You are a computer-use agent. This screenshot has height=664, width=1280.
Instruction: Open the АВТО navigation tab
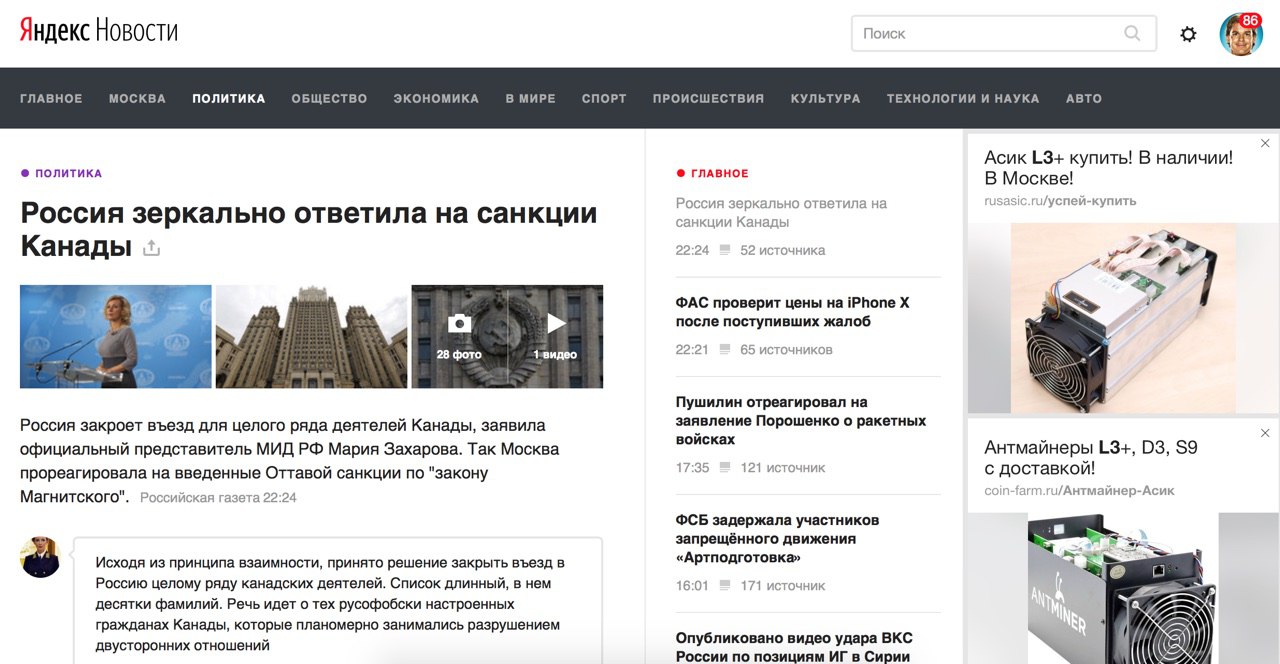click(x=1084, y=98)
